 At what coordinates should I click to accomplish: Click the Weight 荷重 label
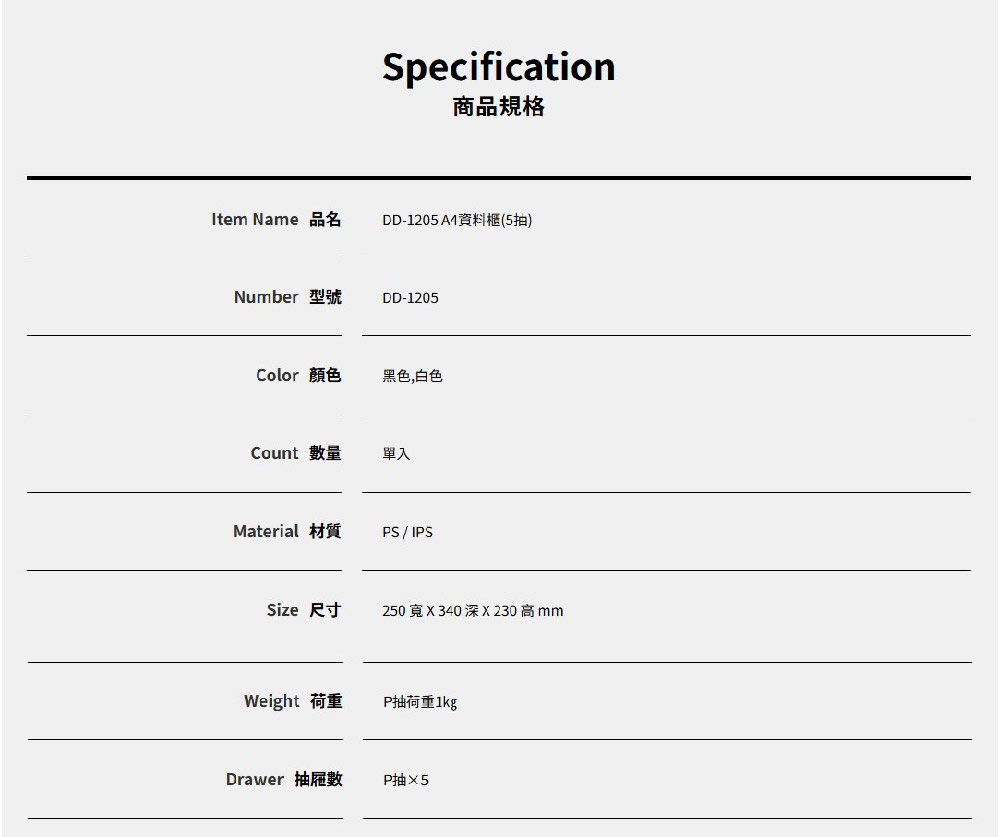coord(292,701)
